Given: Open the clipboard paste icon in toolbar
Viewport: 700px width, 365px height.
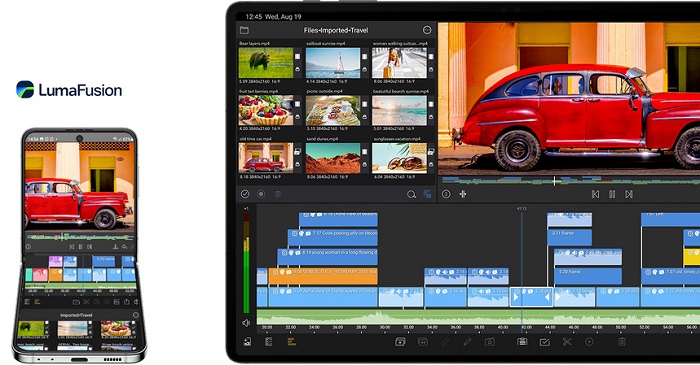Looking at the screenshot, I should pyautogui.click(x=522, y=342).
